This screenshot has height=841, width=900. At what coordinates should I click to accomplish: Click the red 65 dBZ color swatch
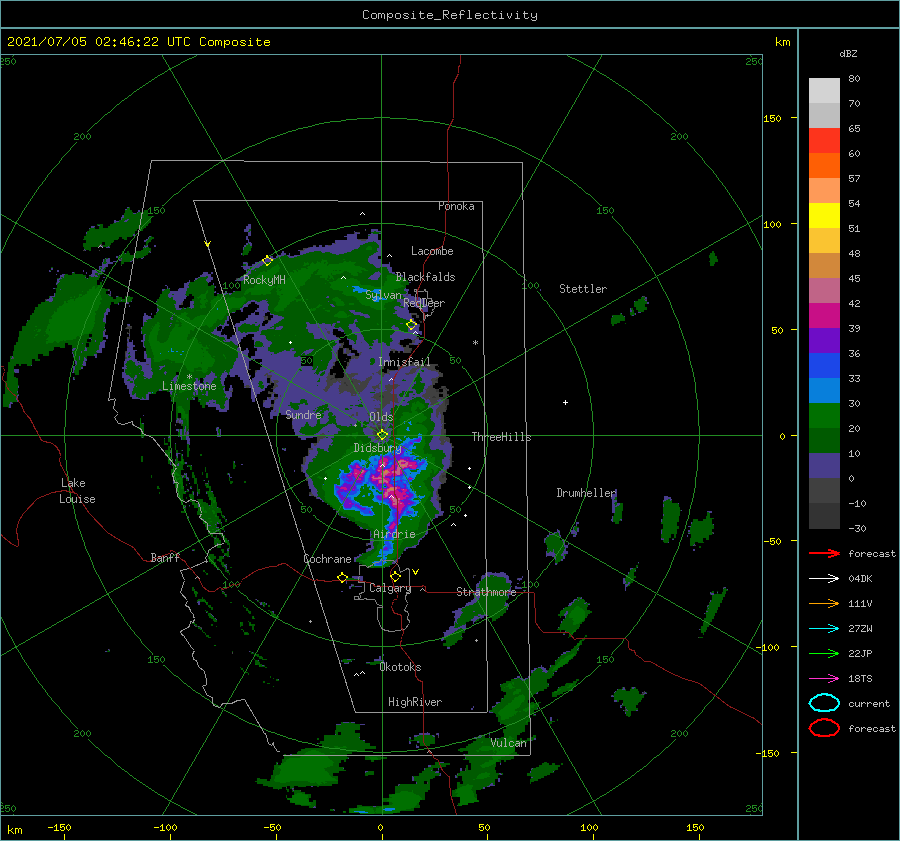(x=824, y=141)
